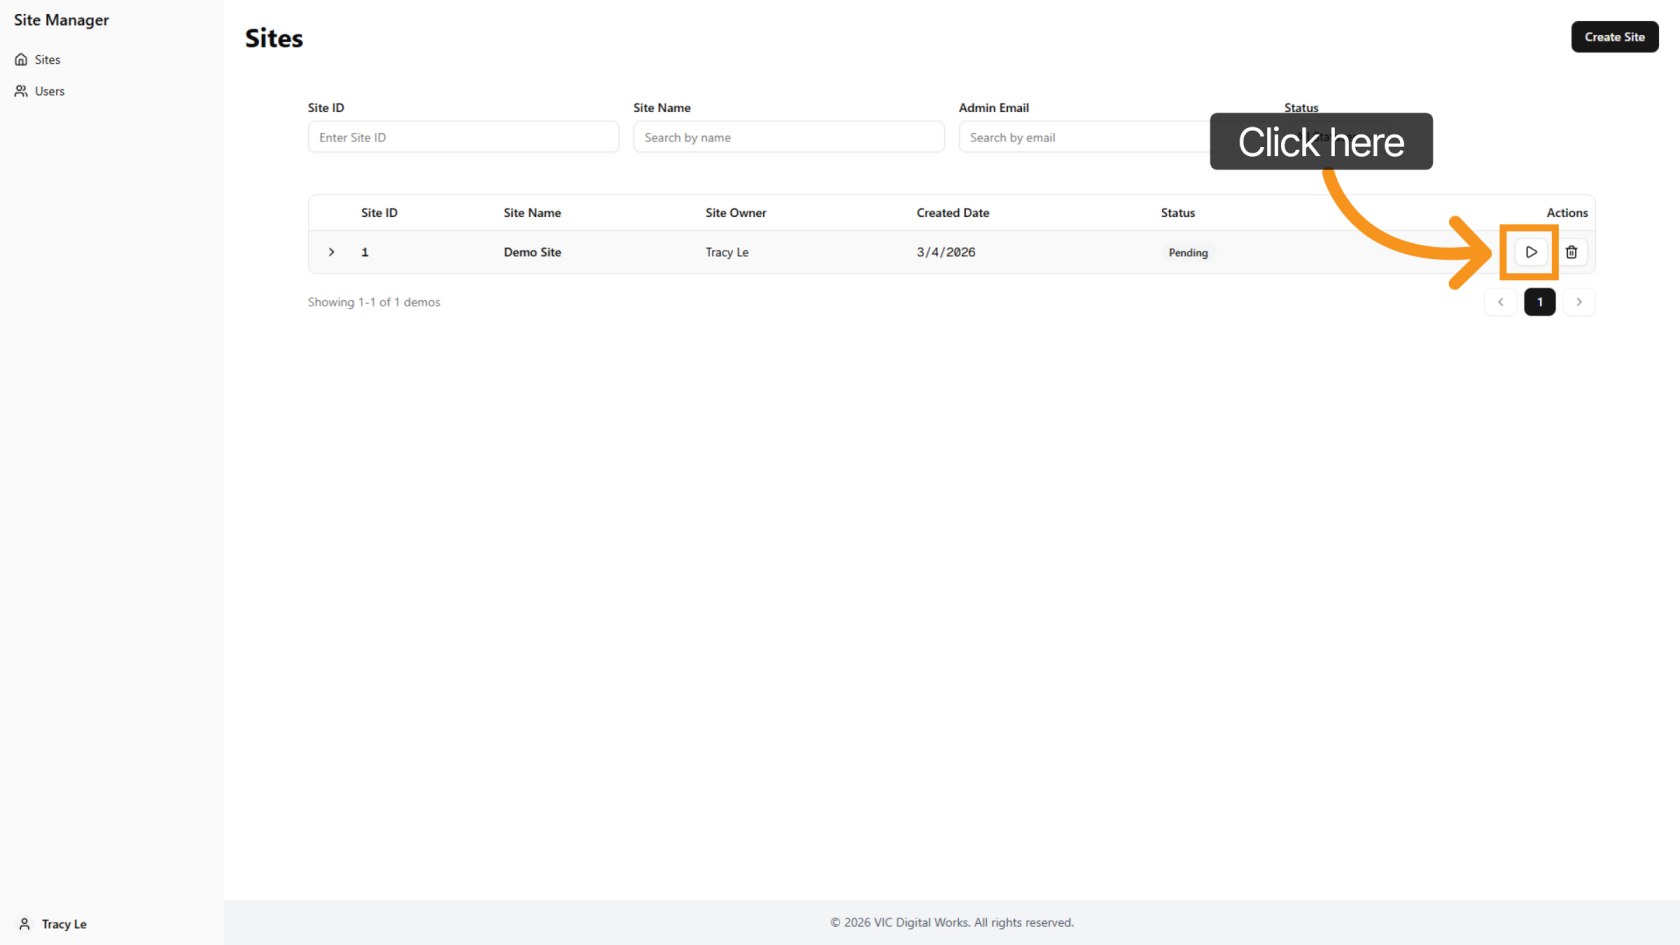Click the Demo Site name in the table
This screenshot has width=1680, height=945.
tap(532, 252)
